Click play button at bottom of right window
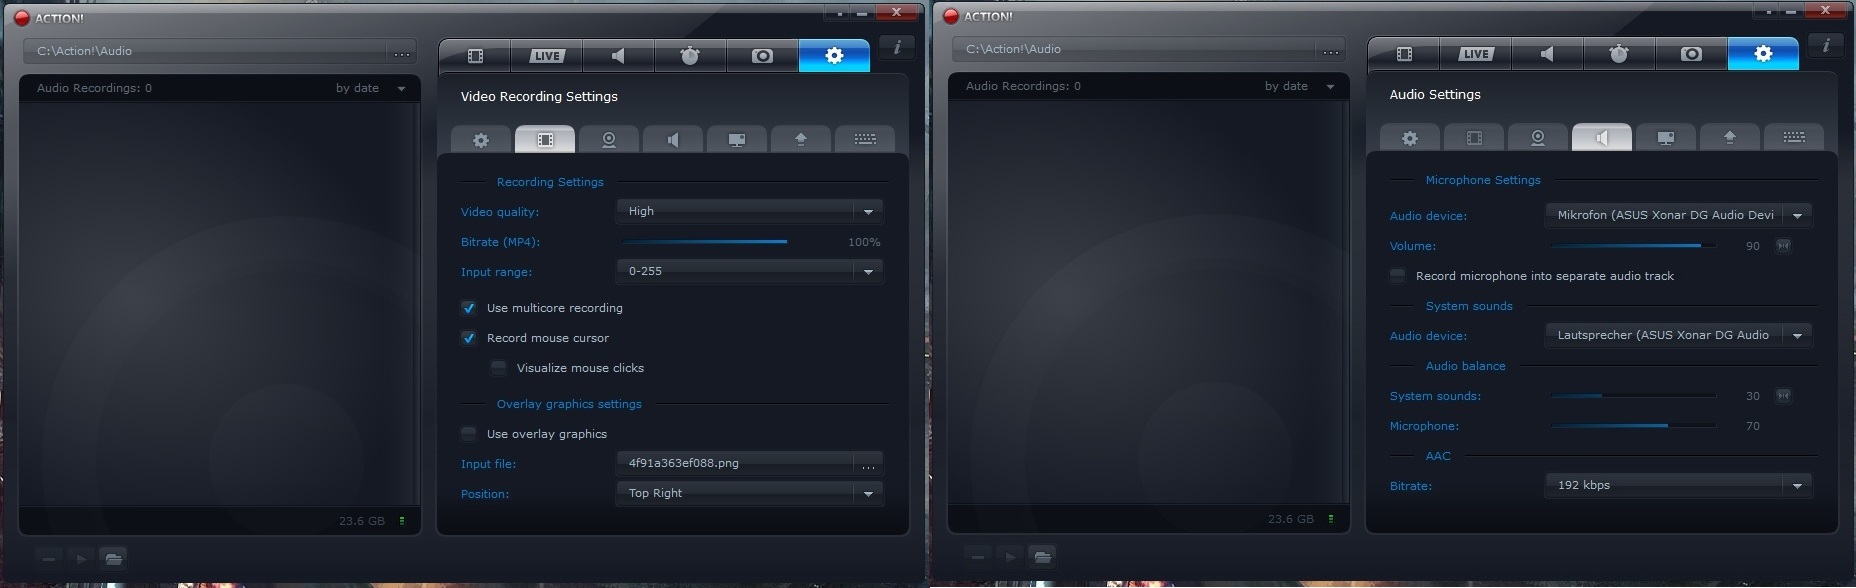 pyautogui.click(x=1011, y=556)
